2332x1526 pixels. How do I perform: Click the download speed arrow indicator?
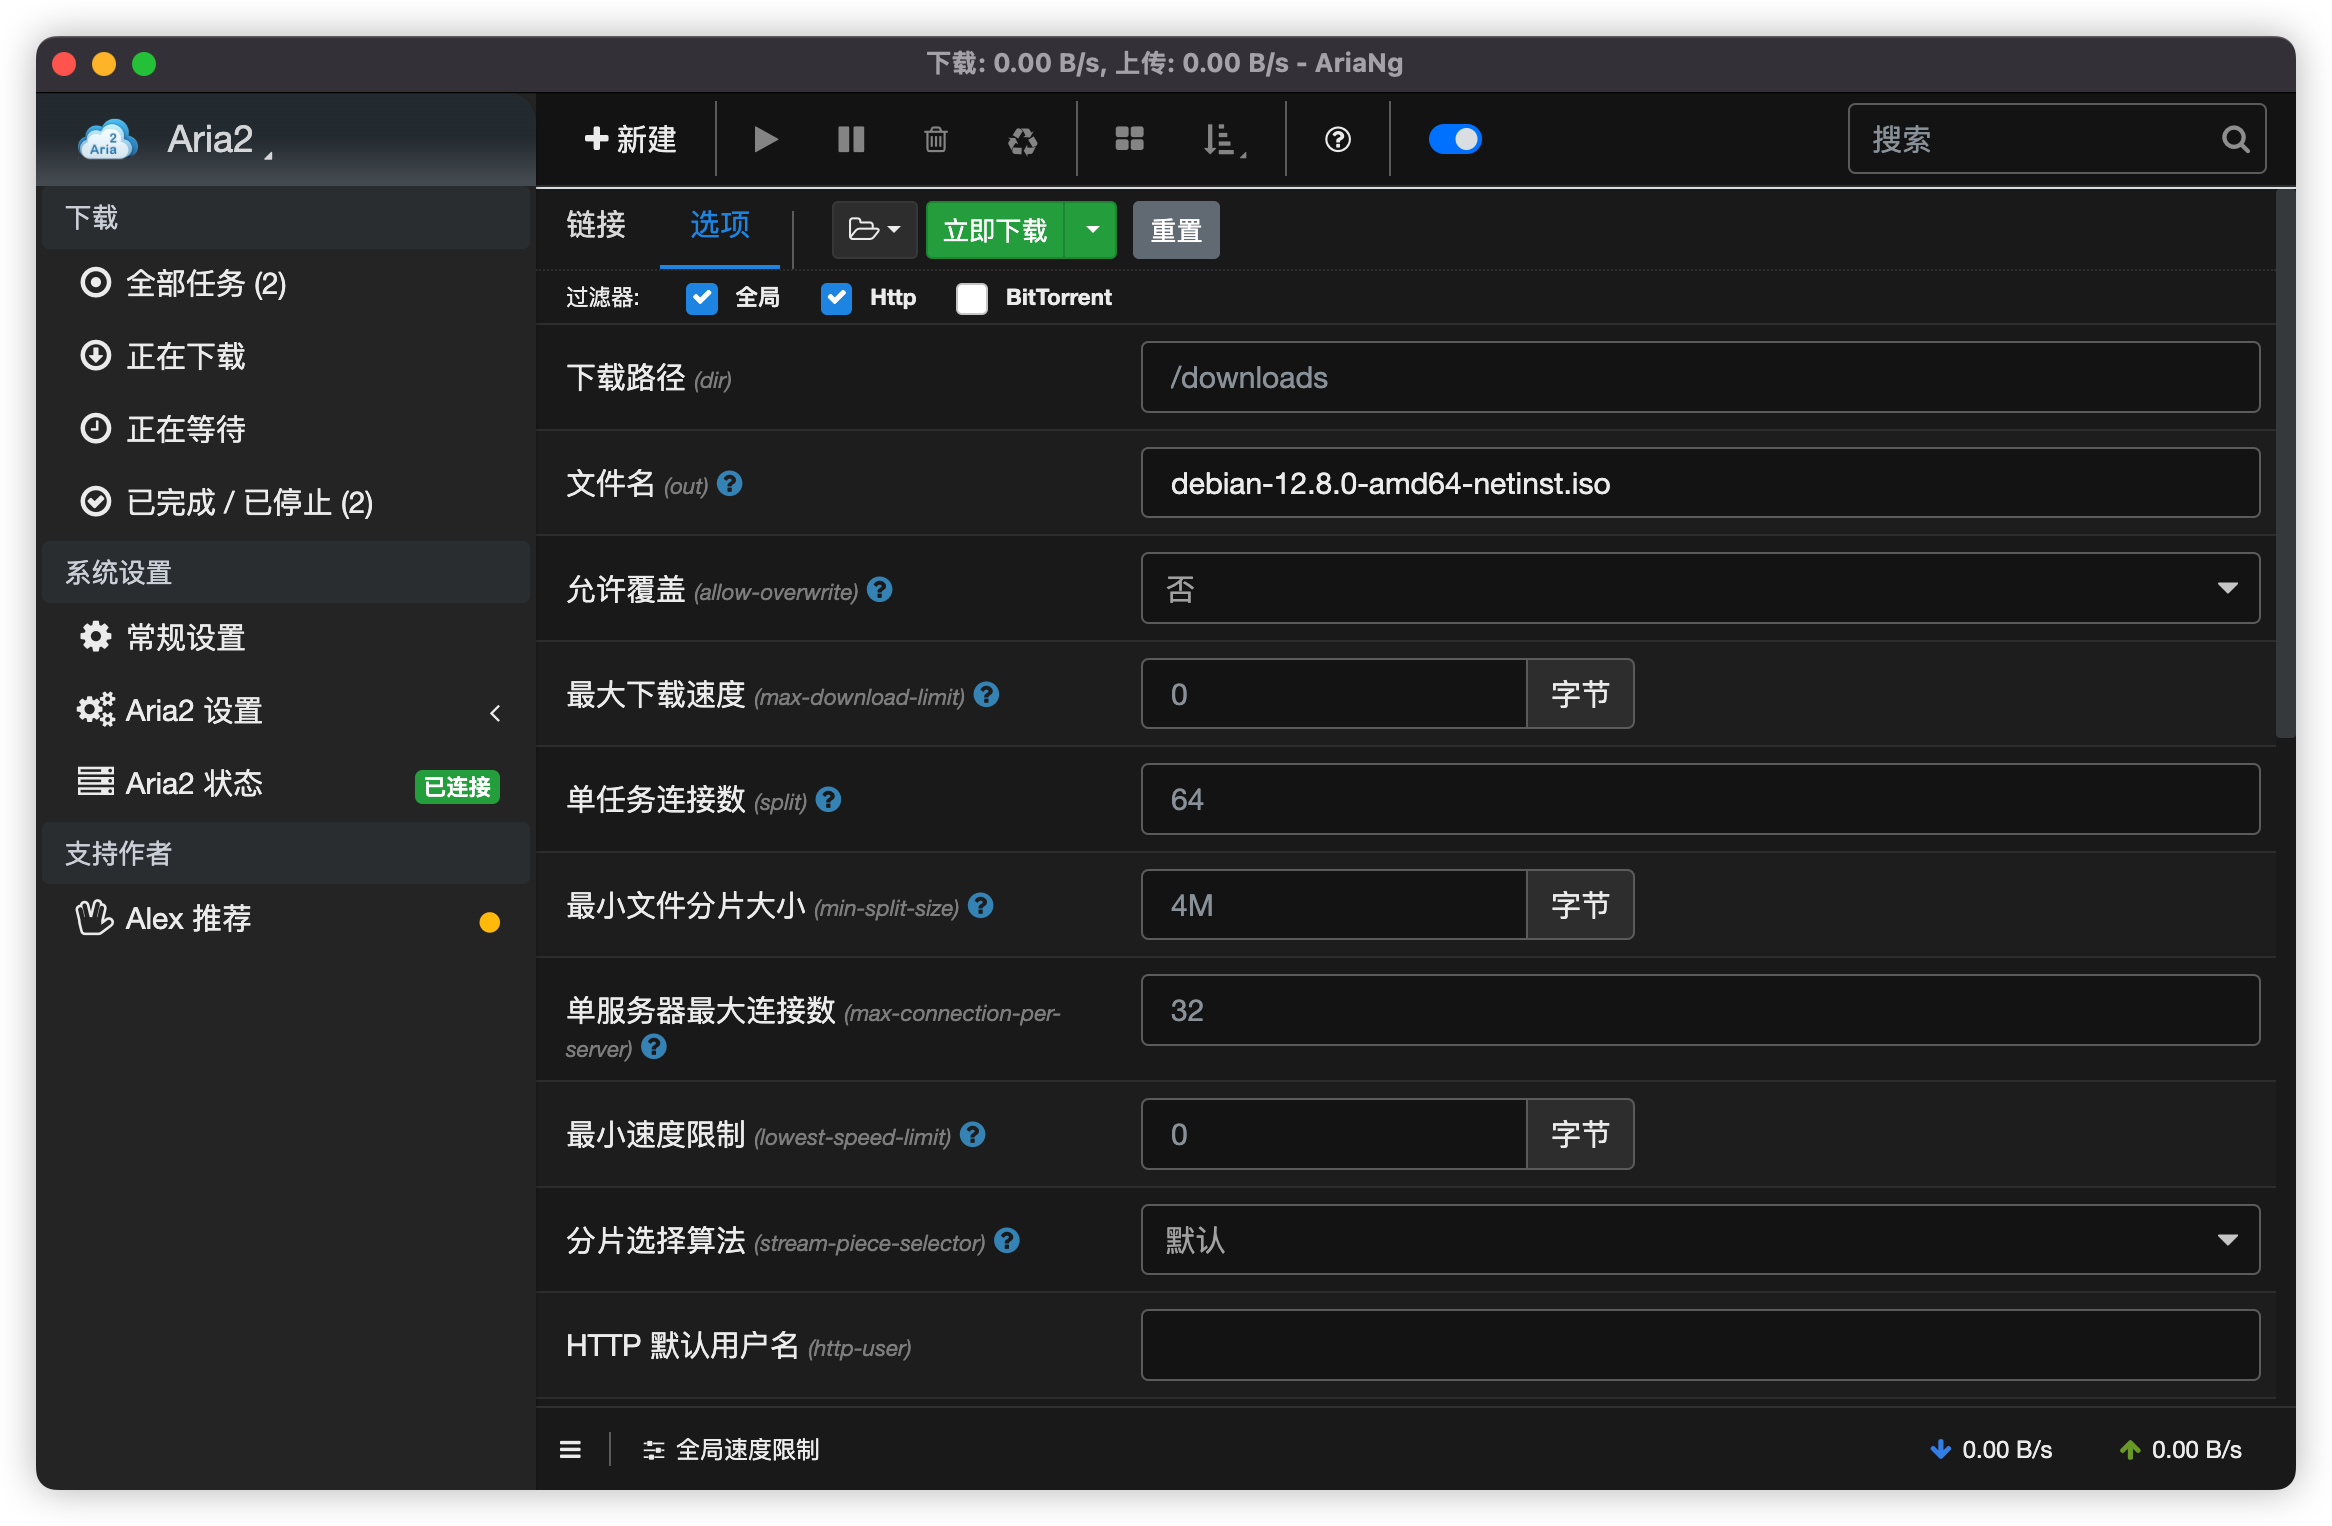tap(1940, 1450)
